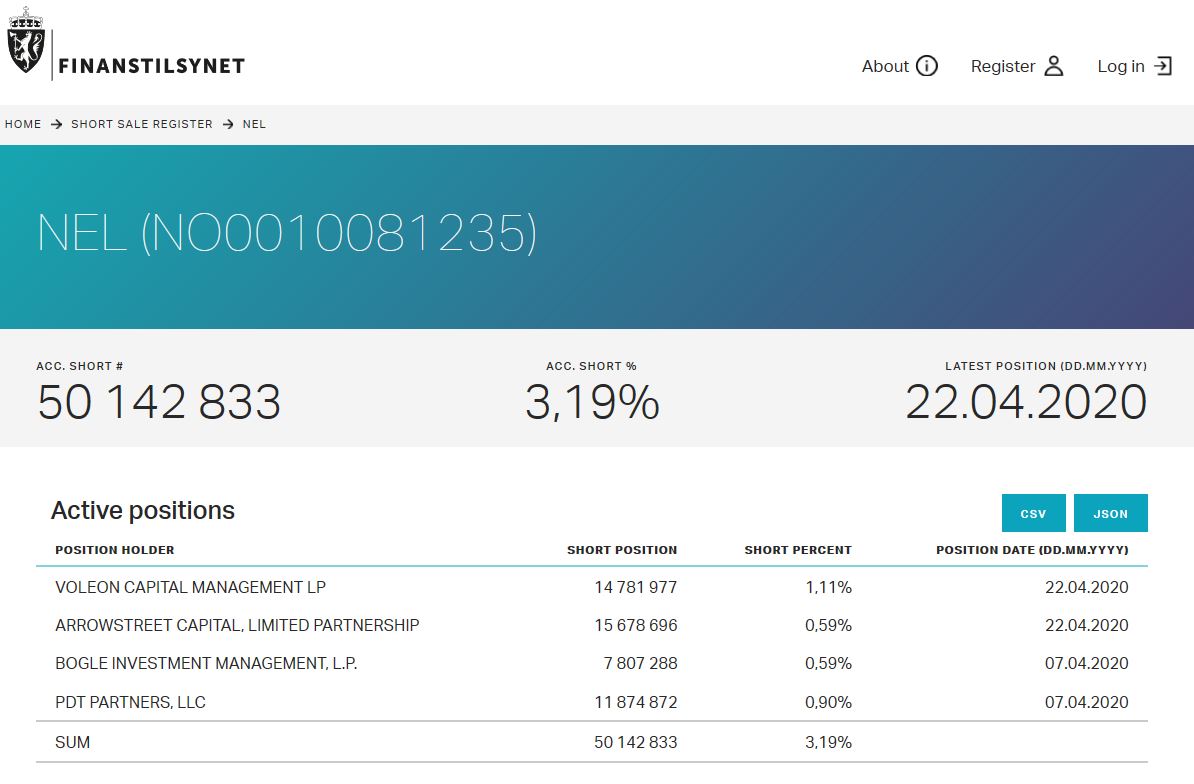
Task: Download active positions as CSV
Action: pyautogui.click(x=1033, y=513)
